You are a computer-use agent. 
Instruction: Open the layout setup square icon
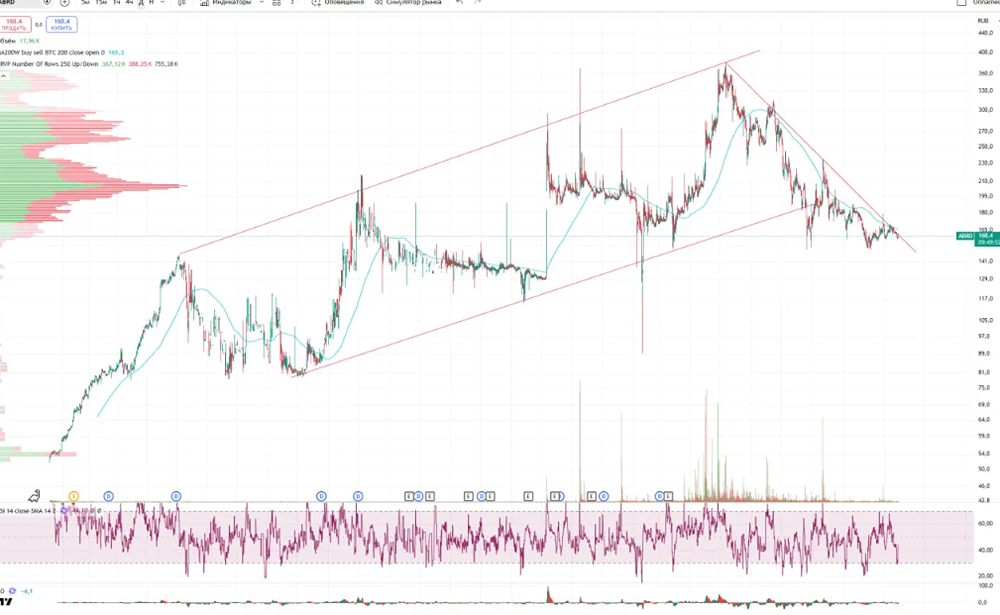click(x=962, y=3)
